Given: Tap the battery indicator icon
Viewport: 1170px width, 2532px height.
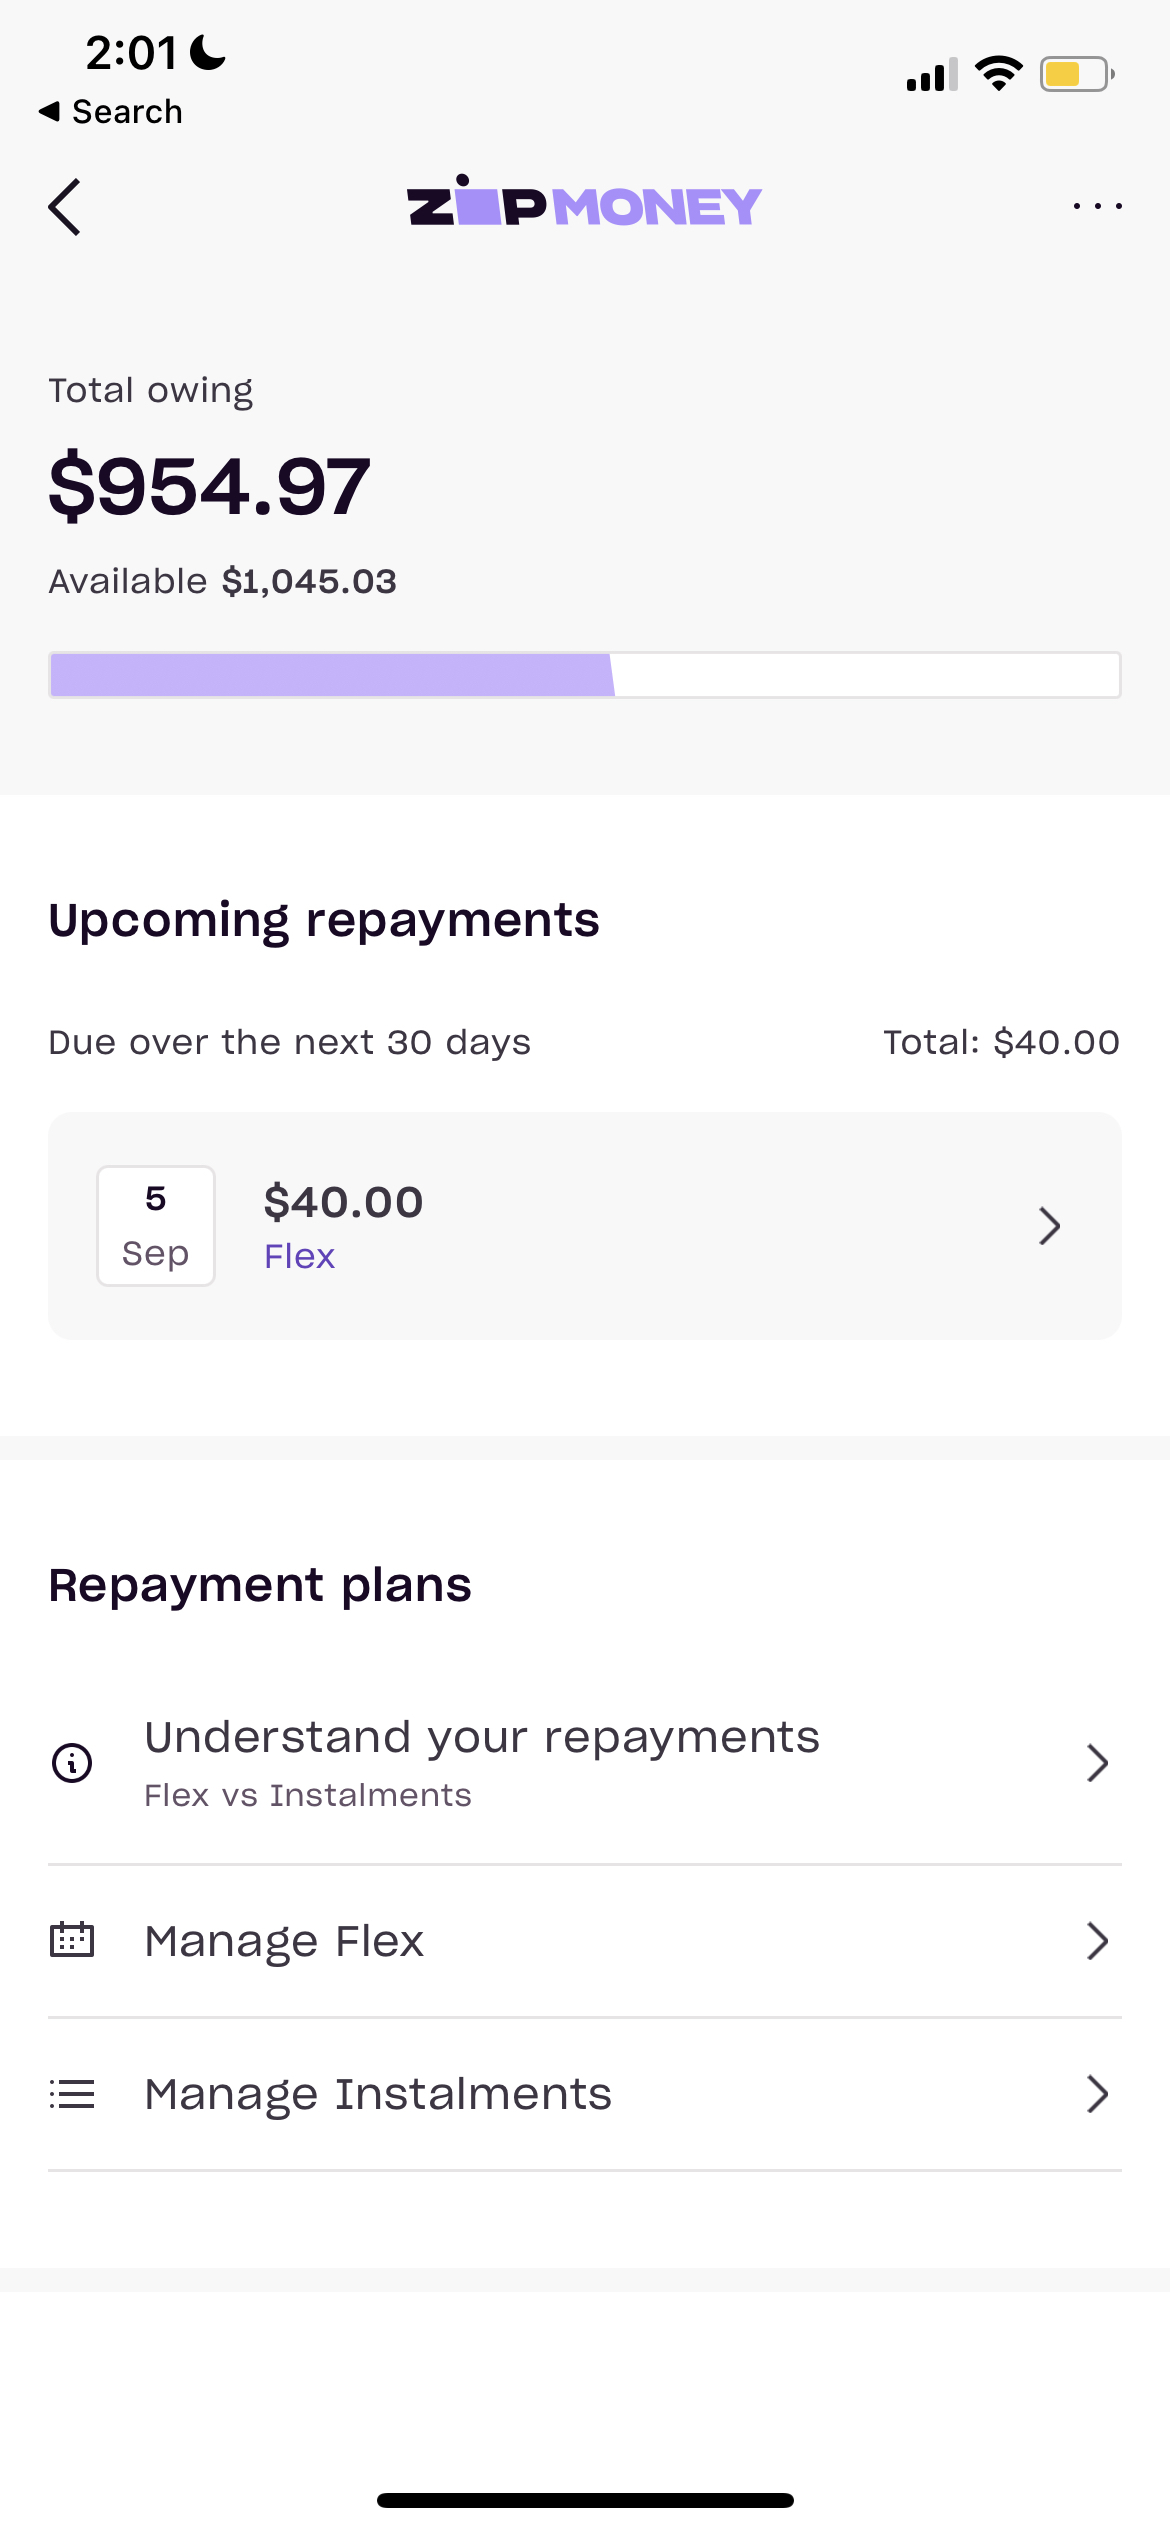Looking at the screenshot, I should click(x=1072, y=71).
